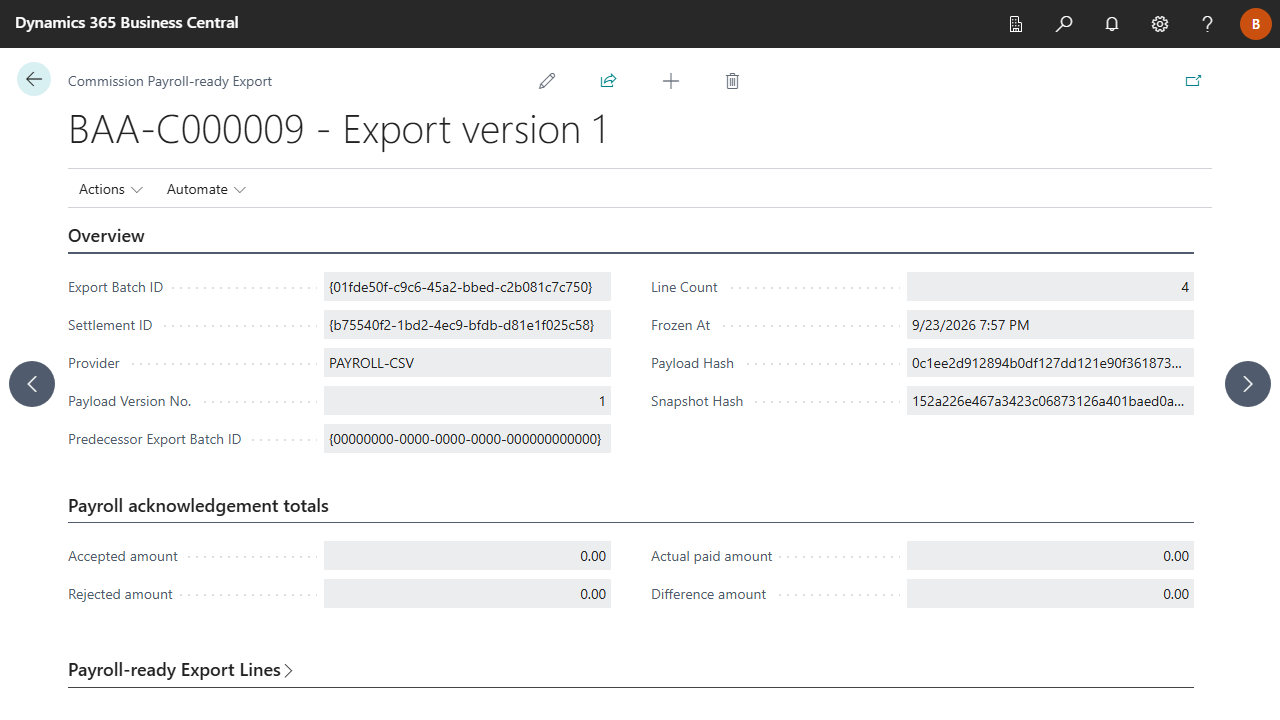
Task: Delete record using trash icon
Action: tap(732, 81)
